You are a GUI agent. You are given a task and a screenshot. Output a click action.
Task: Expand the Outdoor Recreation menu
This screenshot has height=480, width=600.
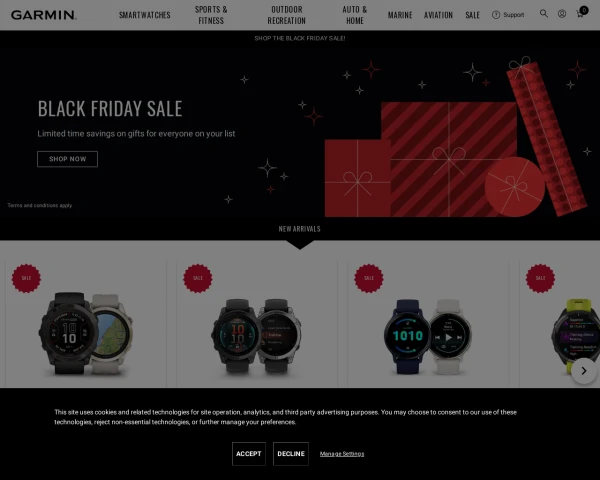pyautogui.click(x=287, y=15)
